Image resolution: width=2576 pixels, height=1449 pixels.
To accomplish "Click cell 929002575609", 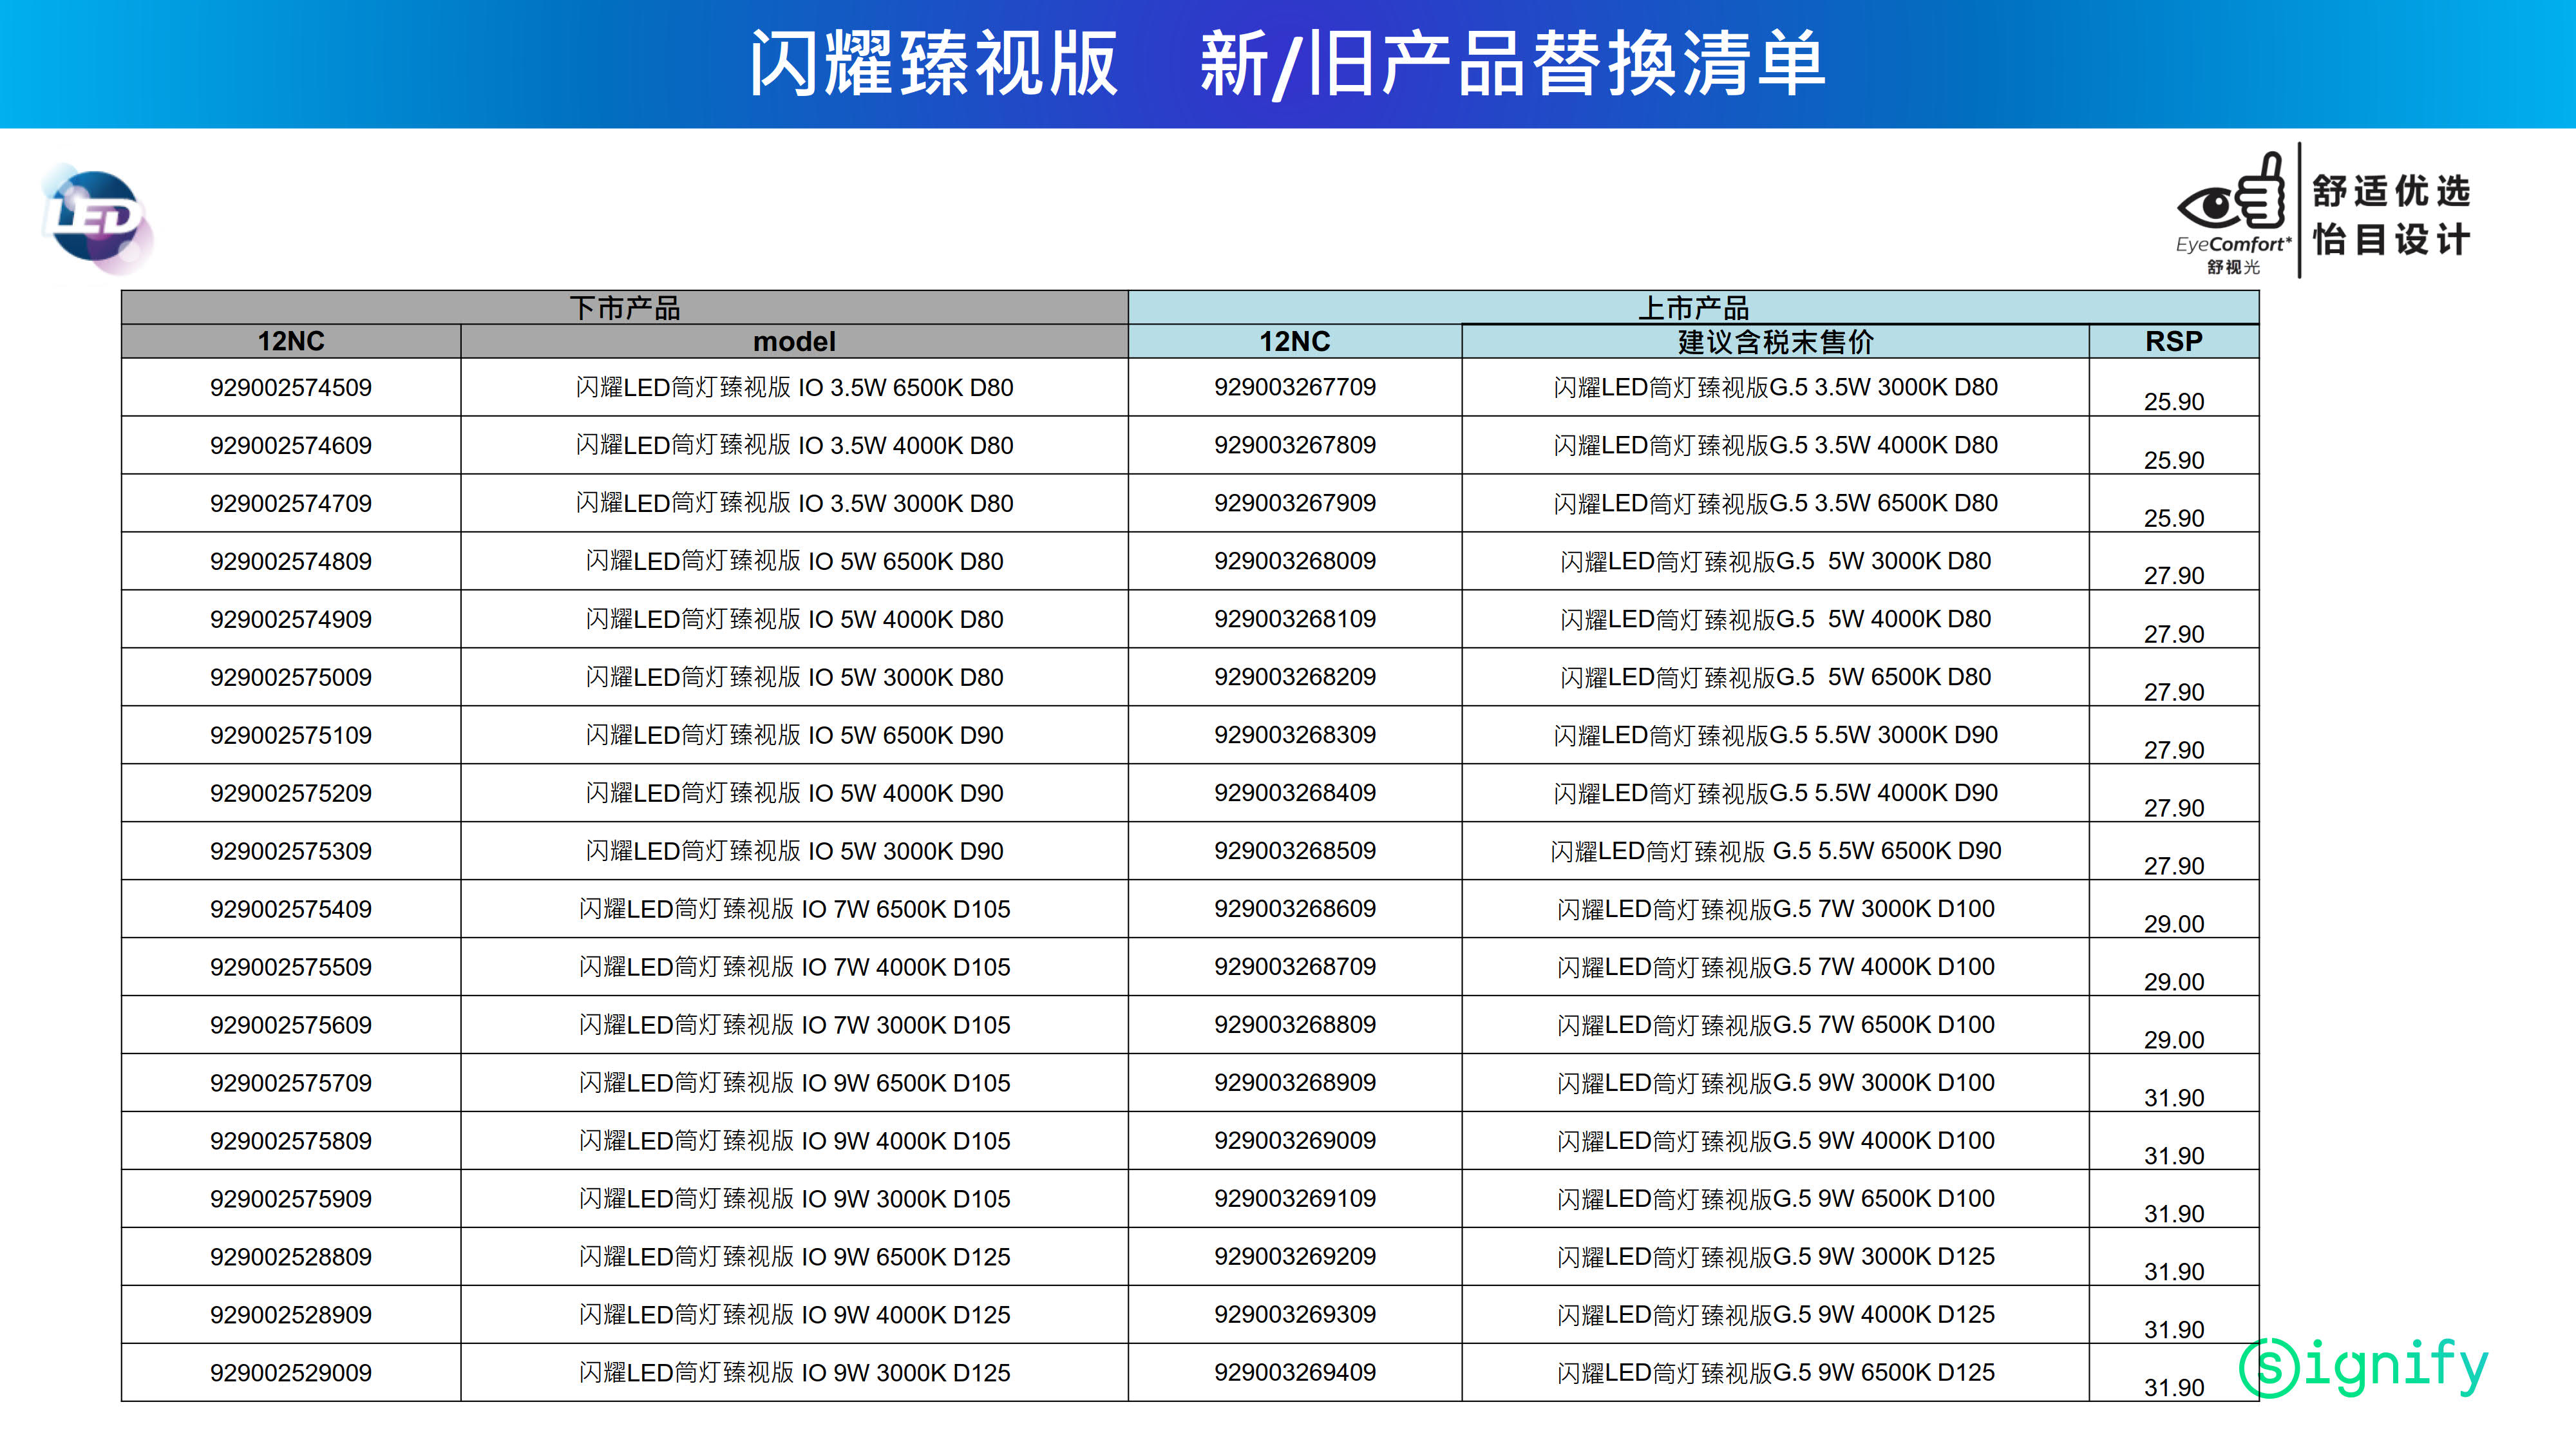I will coord(291,1026).
